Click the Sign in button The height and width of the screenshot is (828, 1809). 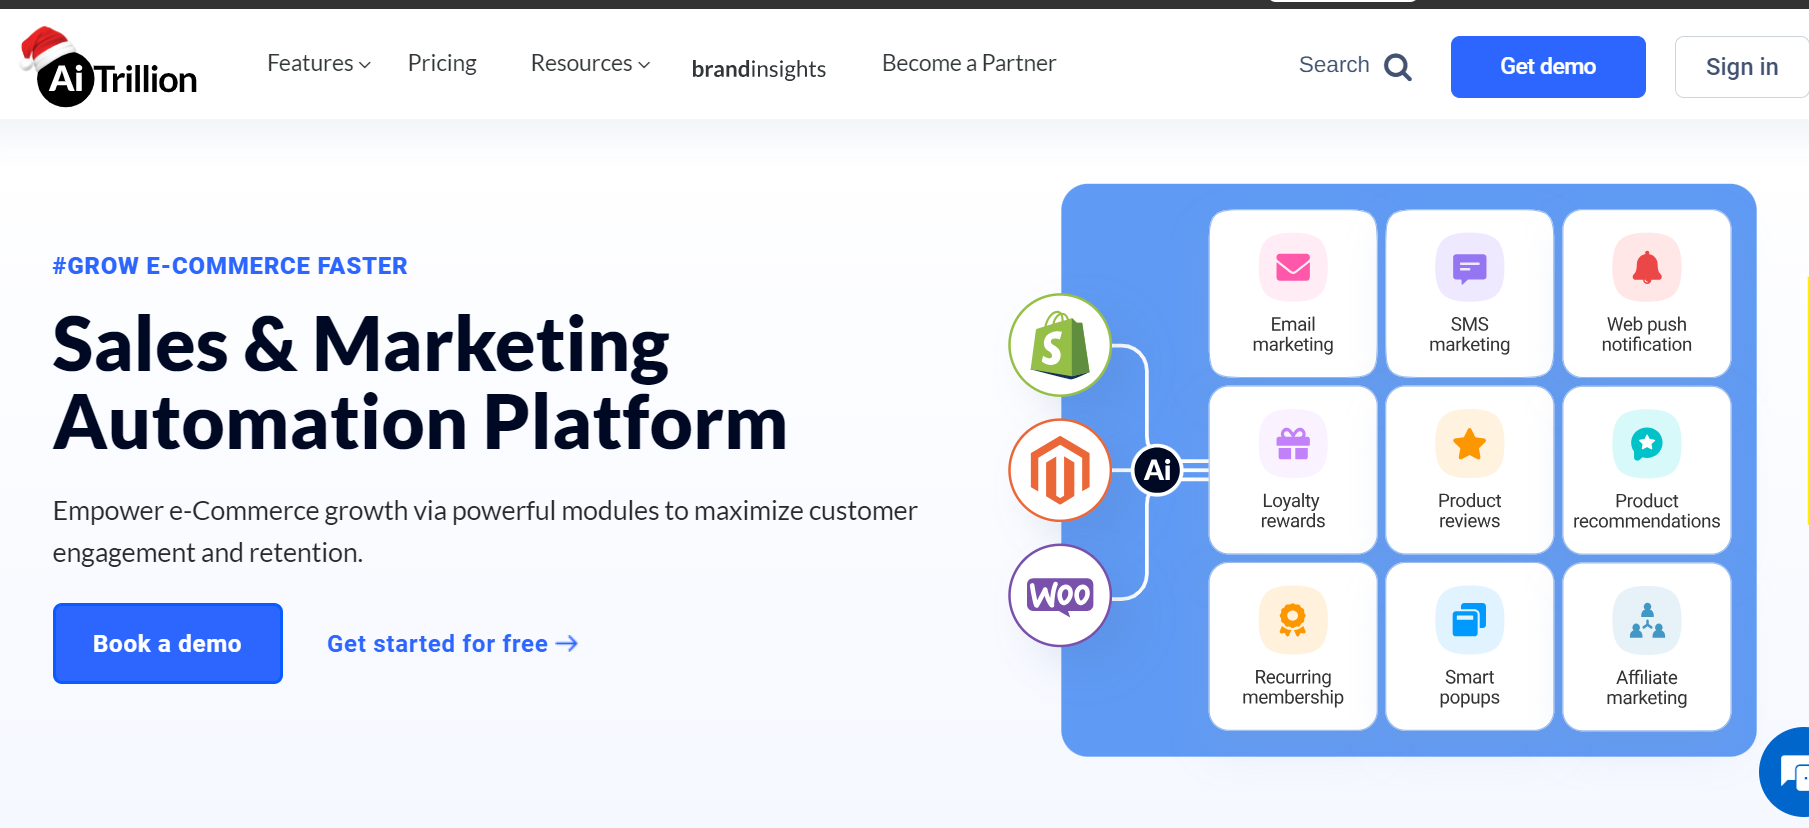click(1741, 67)
